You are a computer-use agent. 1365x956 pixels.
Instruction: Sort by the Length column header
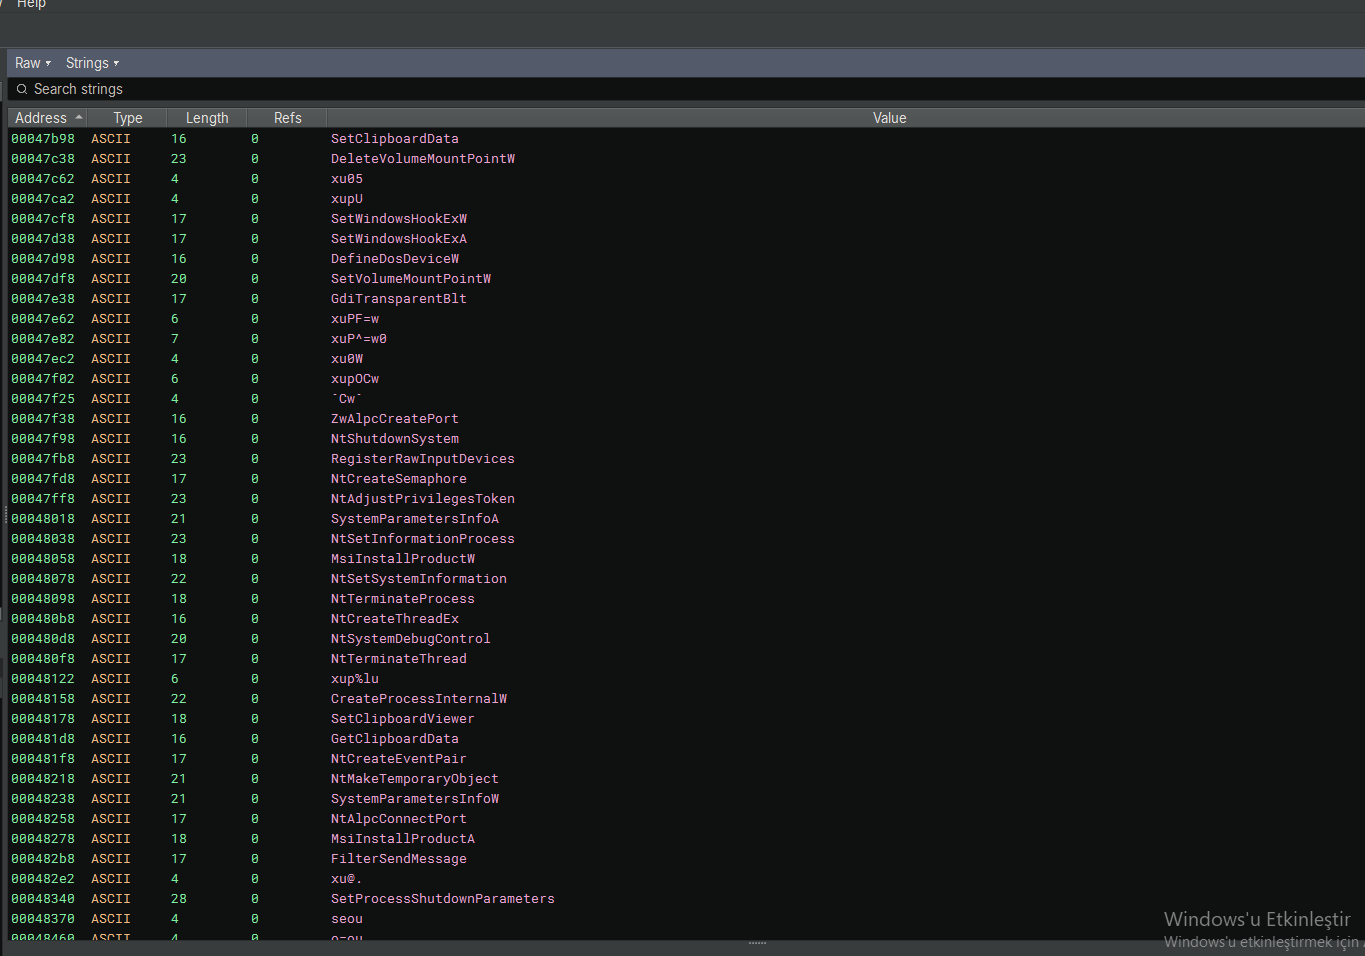tap(207, 118)
